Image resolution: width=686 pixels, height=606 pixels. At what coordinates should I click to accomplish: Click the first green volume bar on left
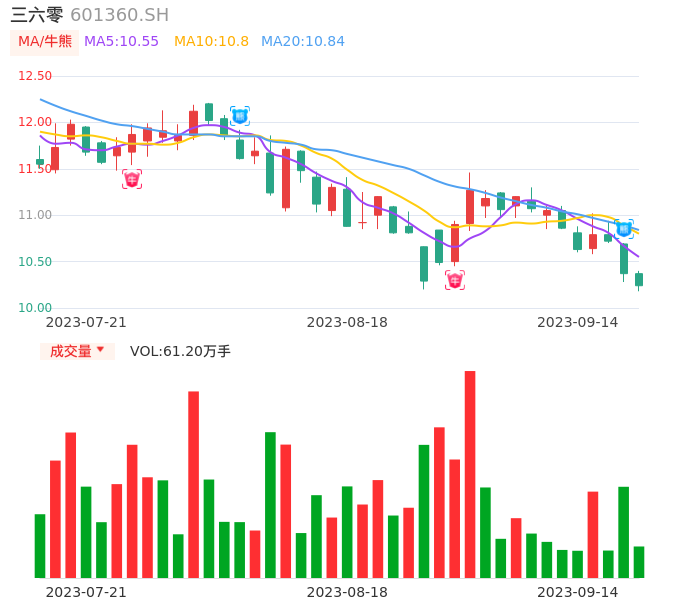[x=40, y=545]
